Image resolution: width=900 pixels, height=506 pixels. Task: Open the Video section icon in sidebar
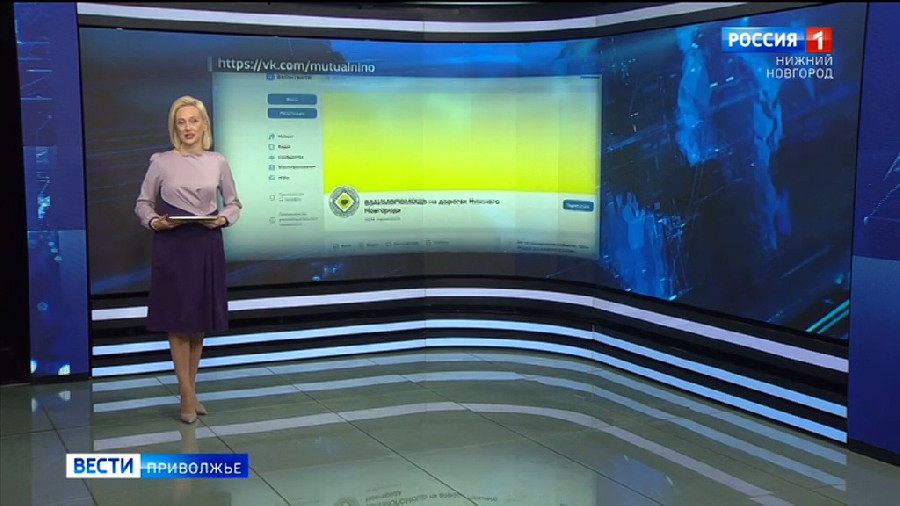pyautogui.click(x=272, y=145)
